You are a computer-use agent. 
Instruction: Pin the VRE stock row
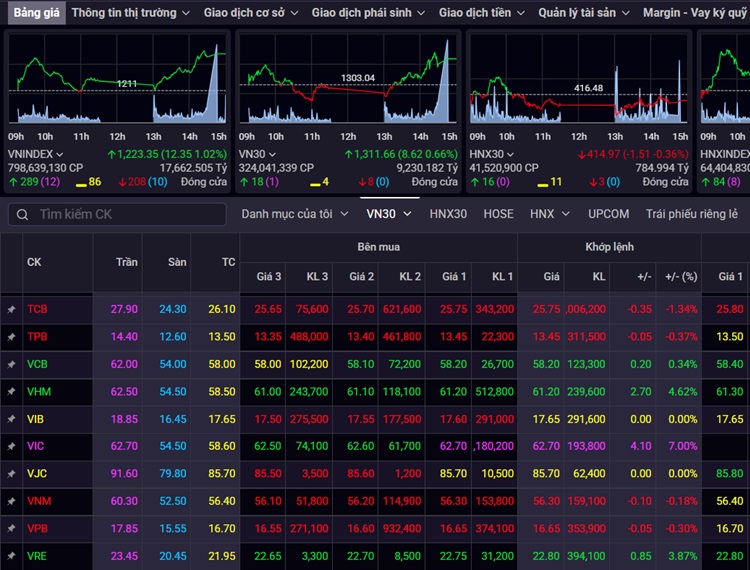pyautogui.click(x=11, y=556)
